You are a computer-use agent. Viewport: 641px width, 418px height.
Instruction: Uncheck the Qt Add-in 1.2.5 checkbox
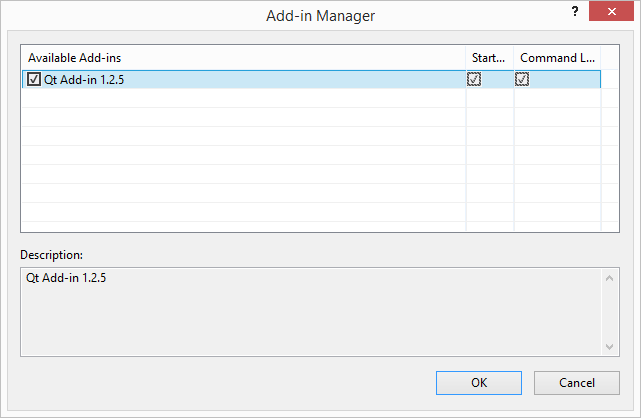34,79
